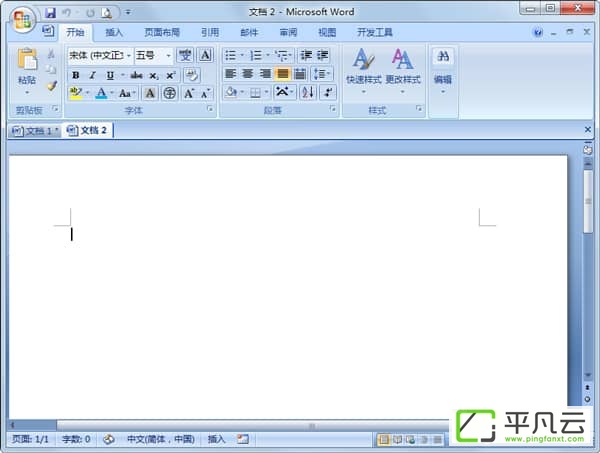Open the Font dialog launcher
600x453 pixels.
coord(210,109)
